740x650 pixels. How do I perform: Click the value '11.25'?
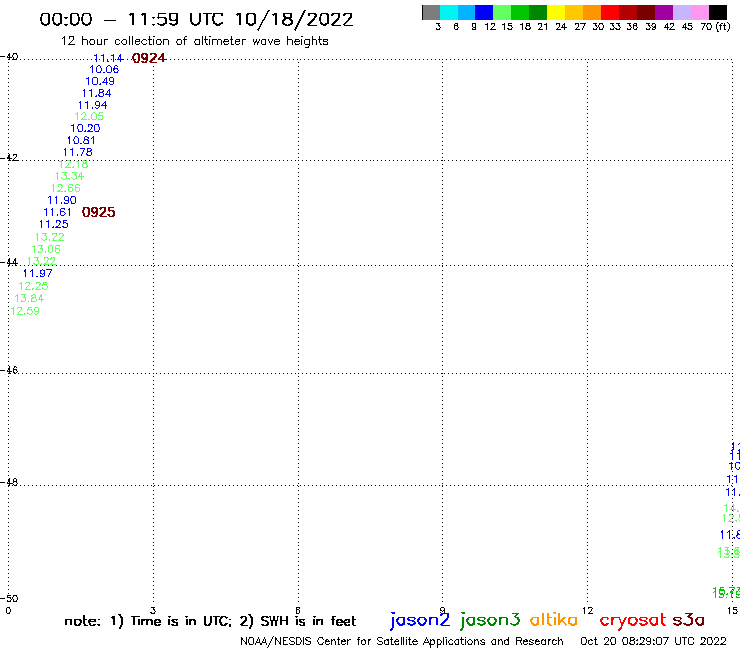point(54,224)
